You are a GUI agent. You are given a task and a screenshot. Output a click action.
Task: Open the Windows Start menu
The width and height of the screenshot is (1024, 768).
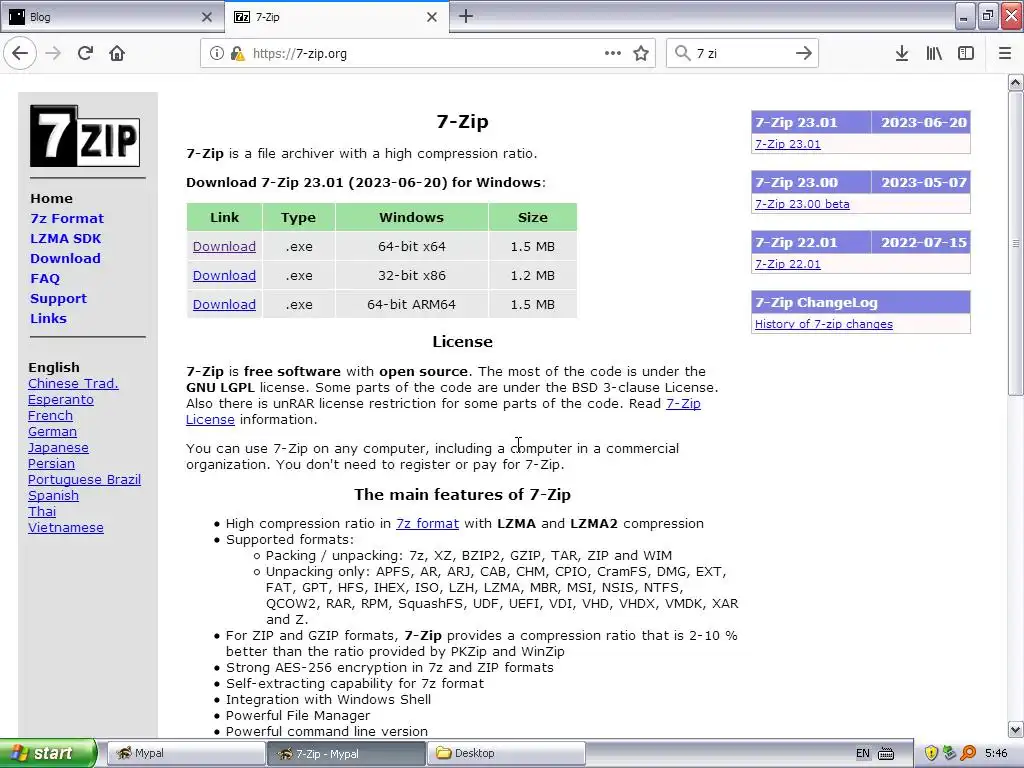coord(48,753)
